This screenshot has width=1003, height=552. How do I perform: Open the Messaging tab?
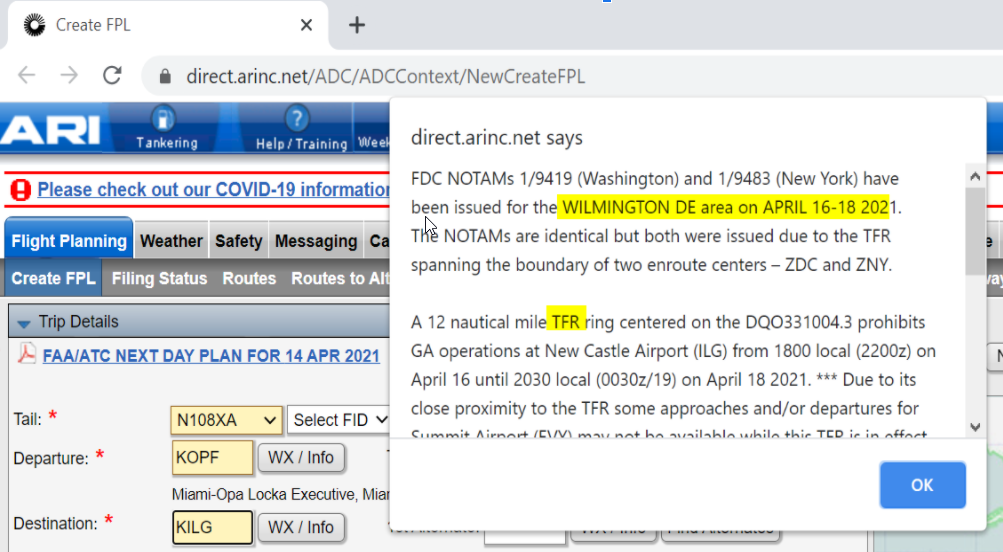click(x=316, y=241)
